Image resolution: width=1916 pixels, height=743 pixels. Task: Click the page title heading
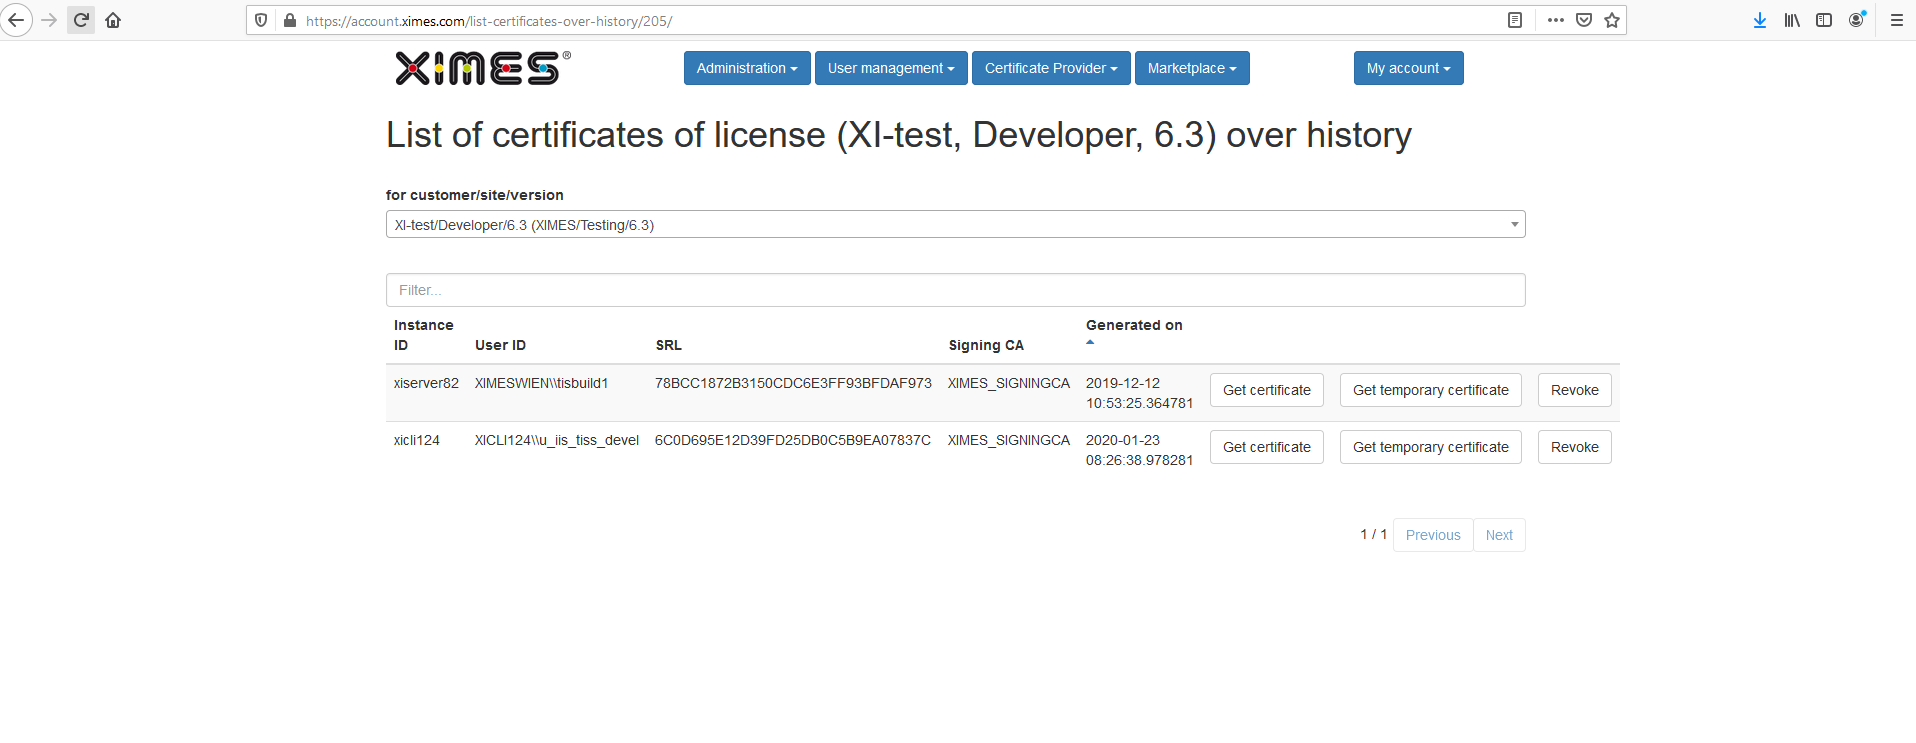click(899, 135)
